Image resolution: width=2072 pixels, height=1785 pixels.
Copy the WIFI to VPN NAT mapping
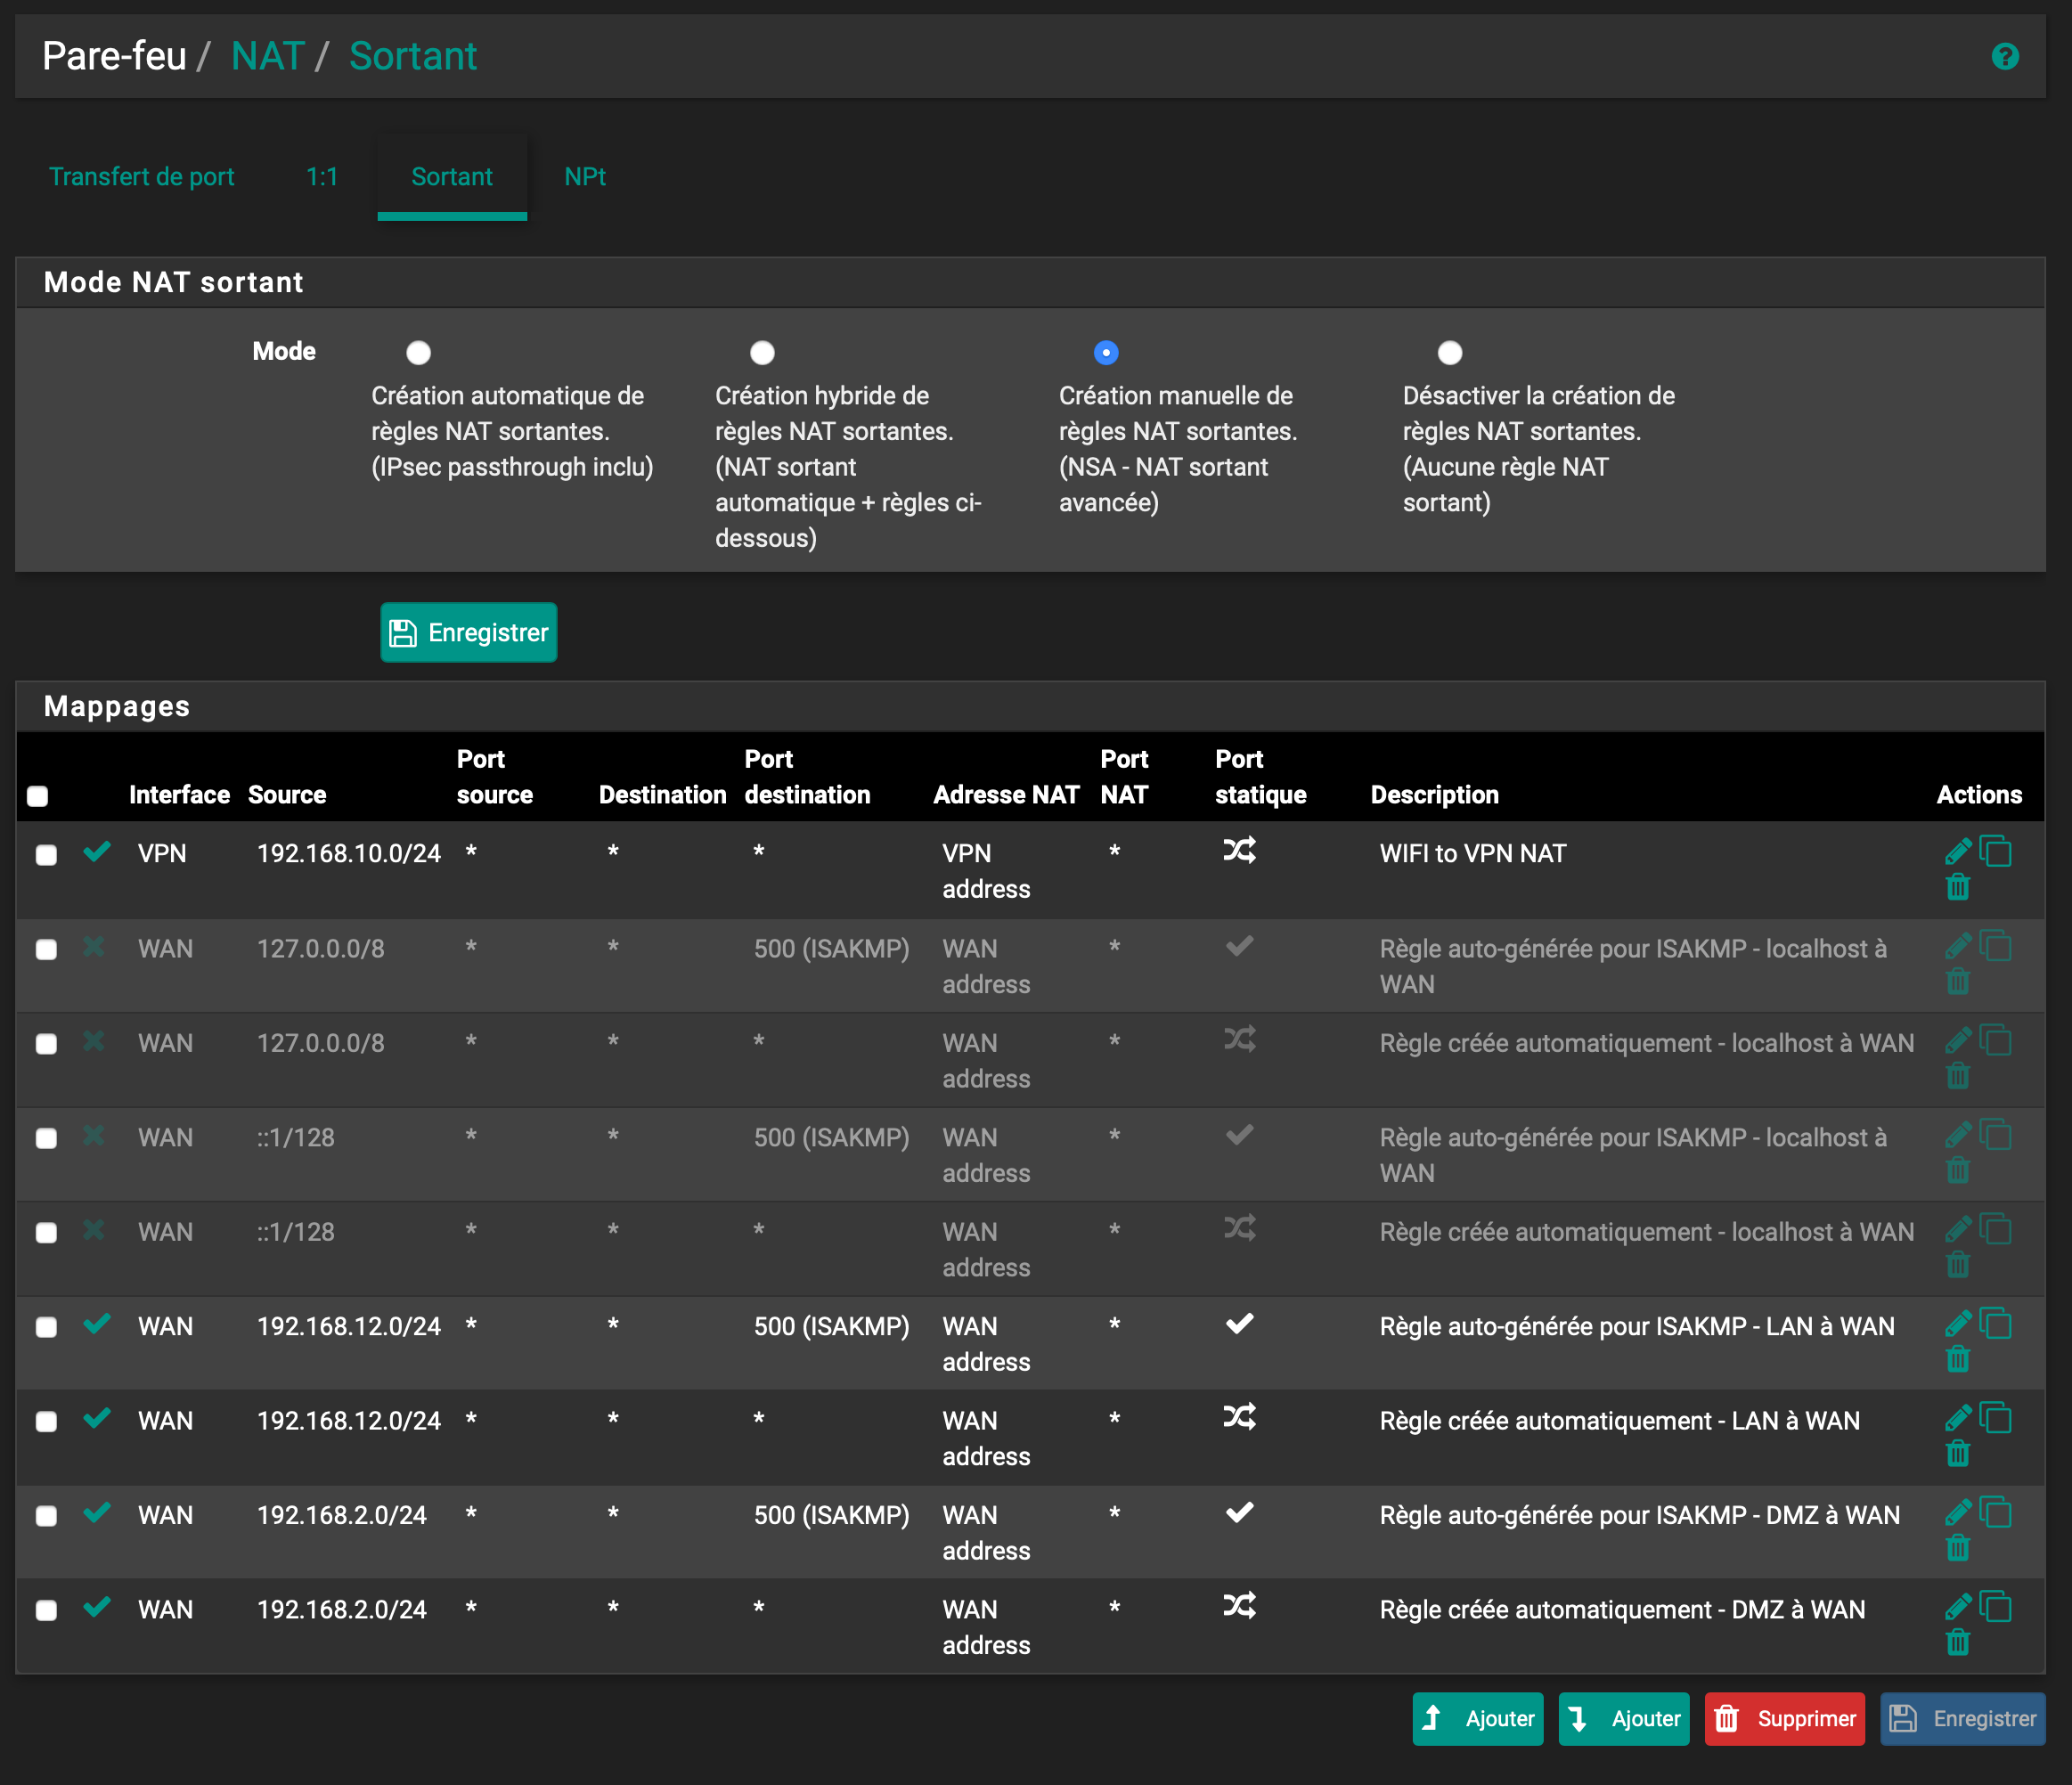coord(1996,851)
